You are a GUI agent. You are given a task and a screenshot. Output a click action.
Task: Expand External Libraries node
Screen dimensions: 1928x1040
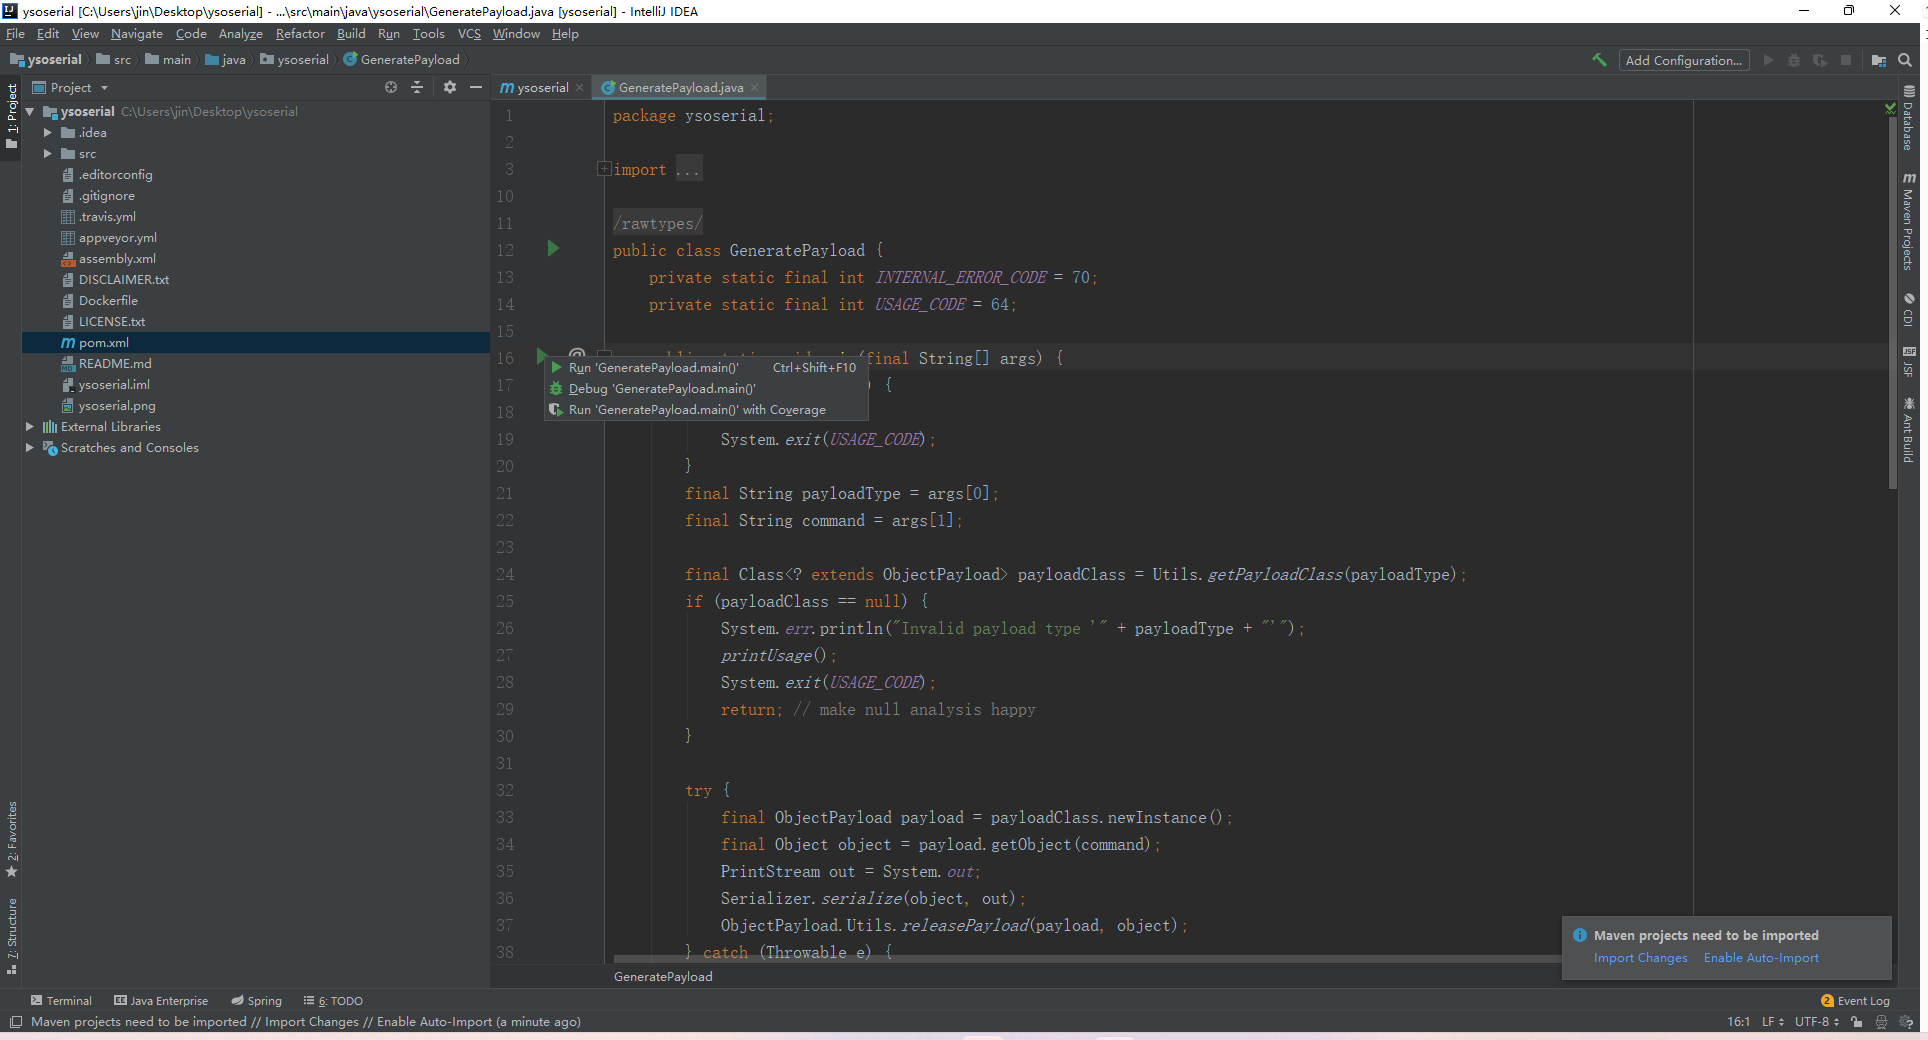tap(30, 426)
